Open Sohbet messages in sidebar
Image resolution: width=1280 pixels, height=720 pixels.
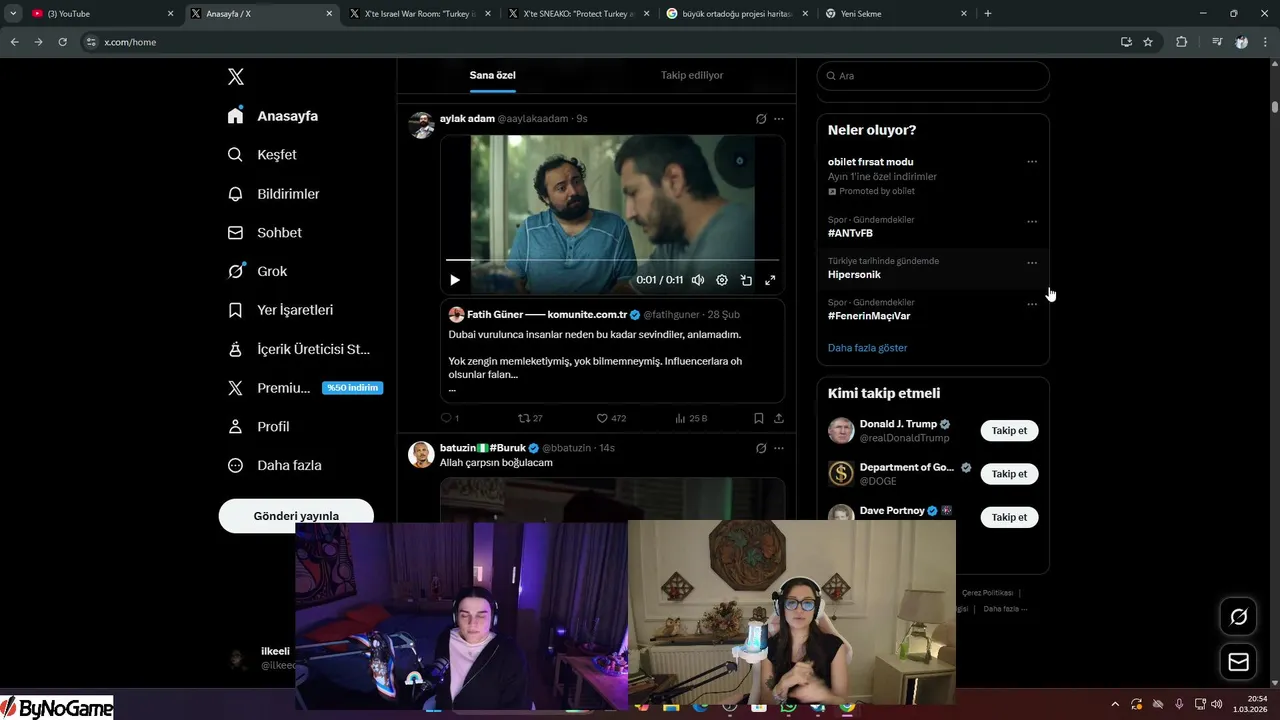point(265,232)
